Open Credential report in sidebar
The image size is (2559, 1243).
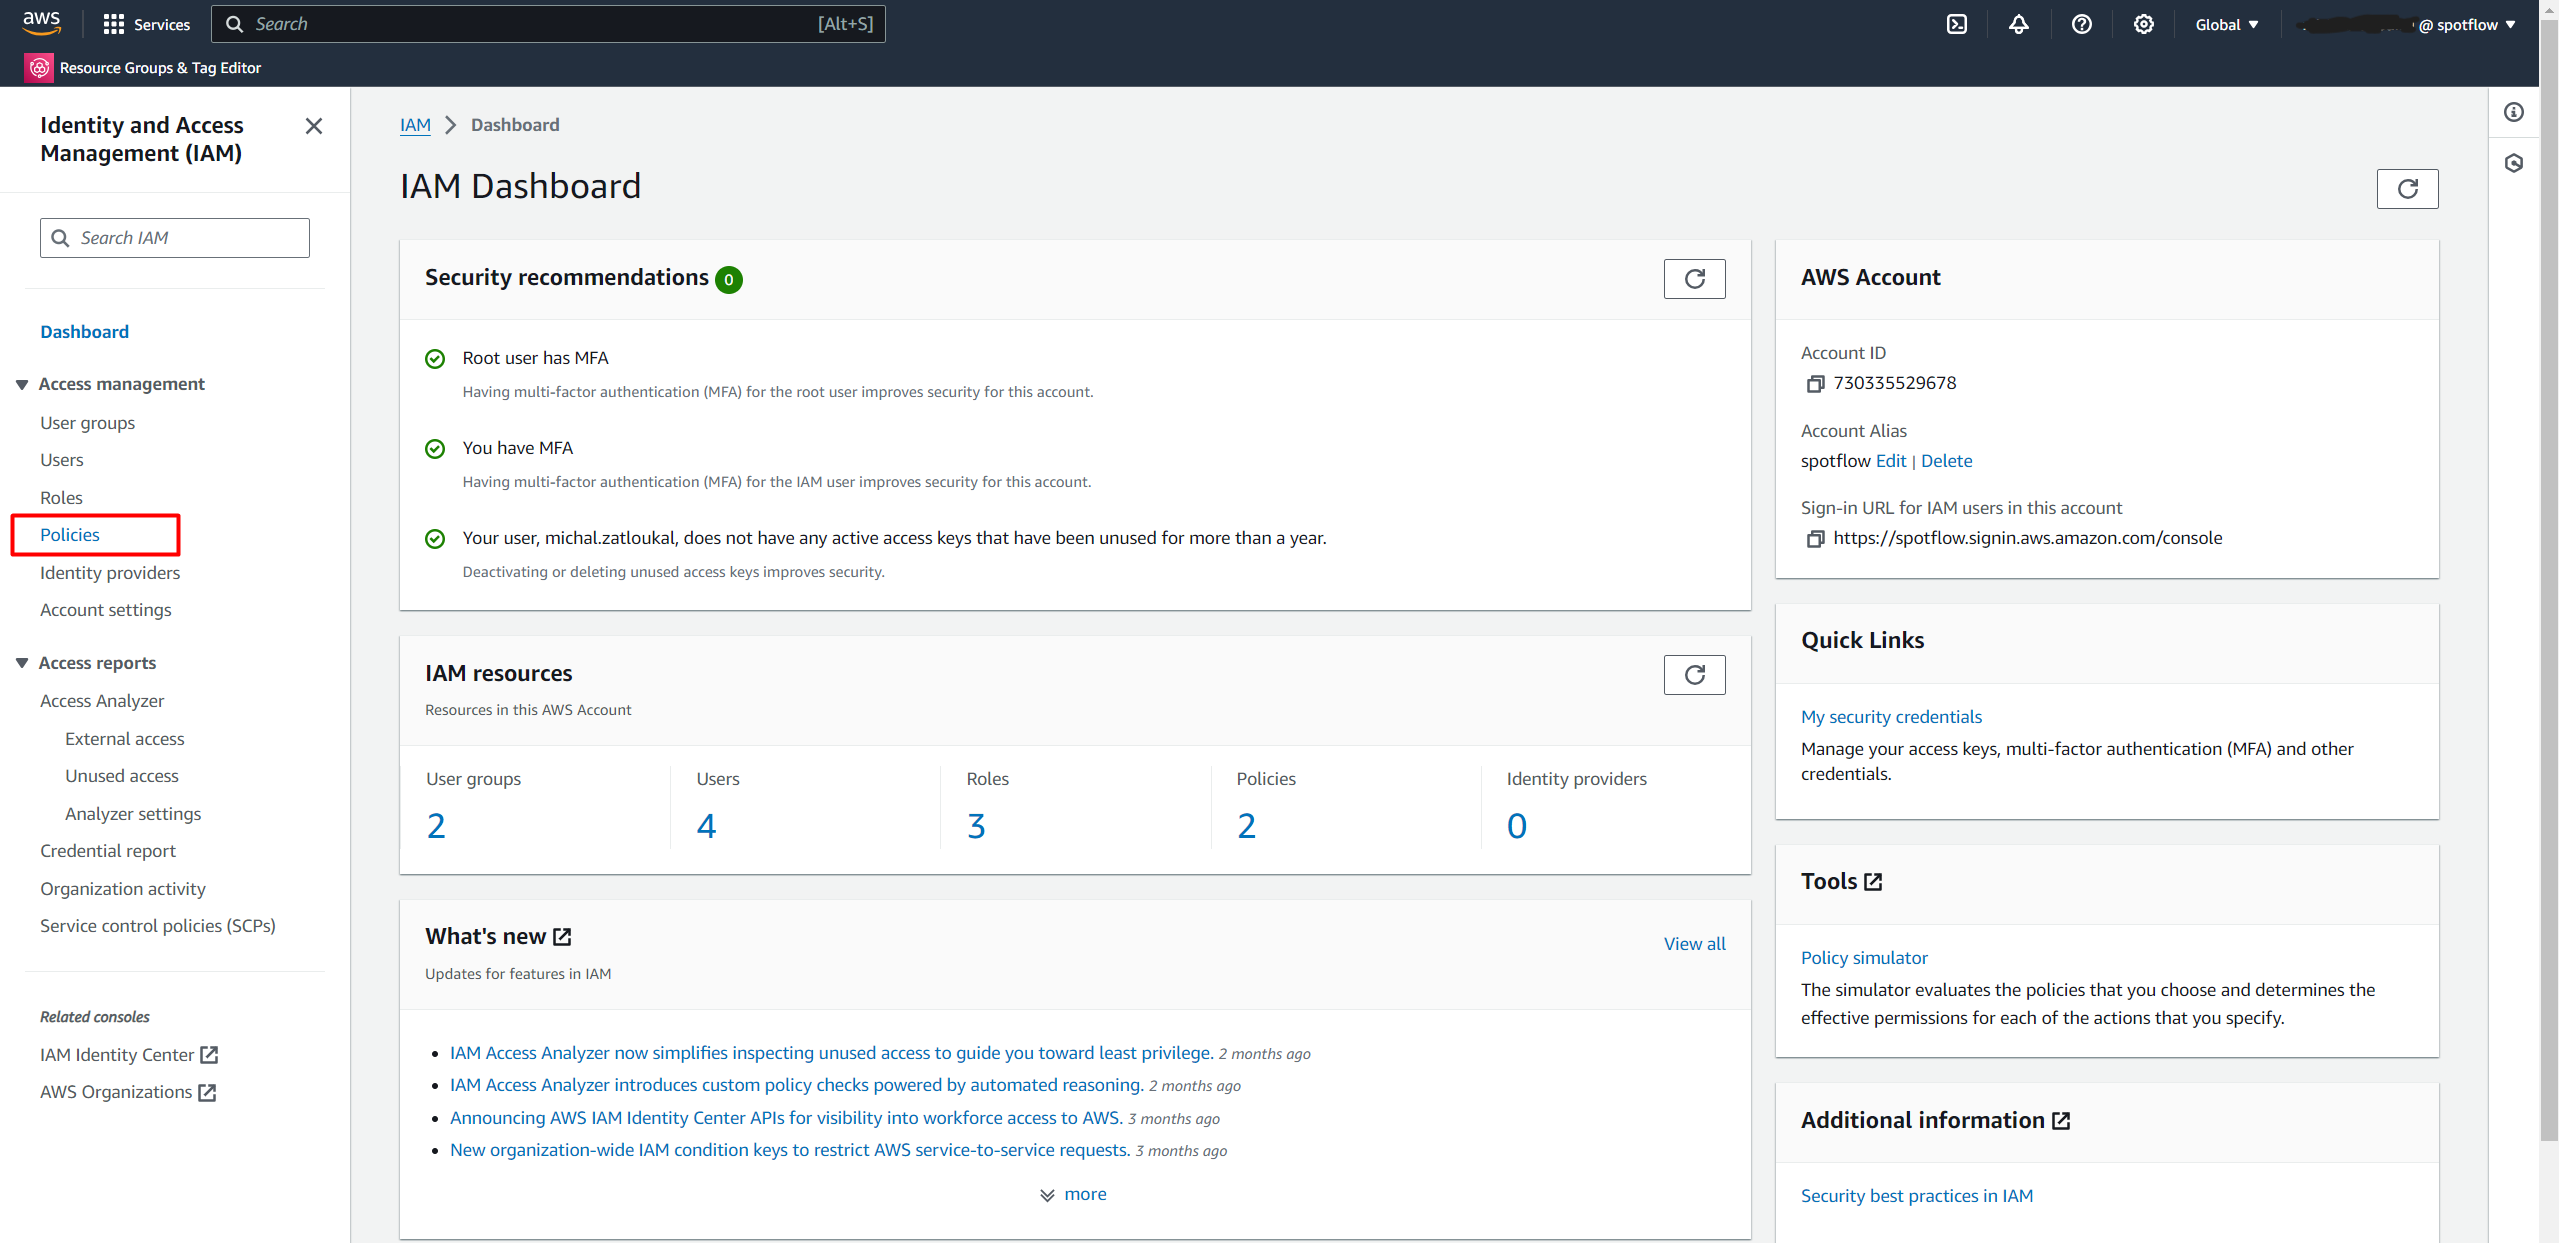108,851
